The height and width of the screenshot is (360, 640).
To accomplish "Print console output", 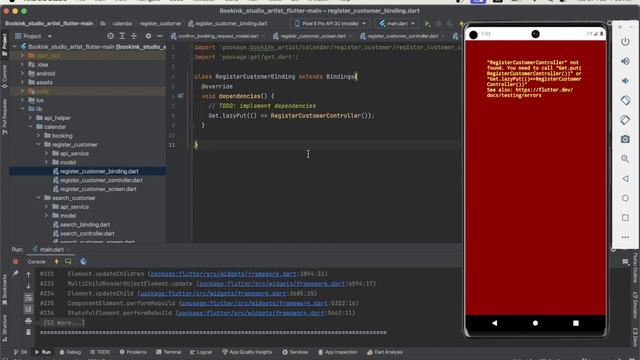I will [x=28, y=321].
